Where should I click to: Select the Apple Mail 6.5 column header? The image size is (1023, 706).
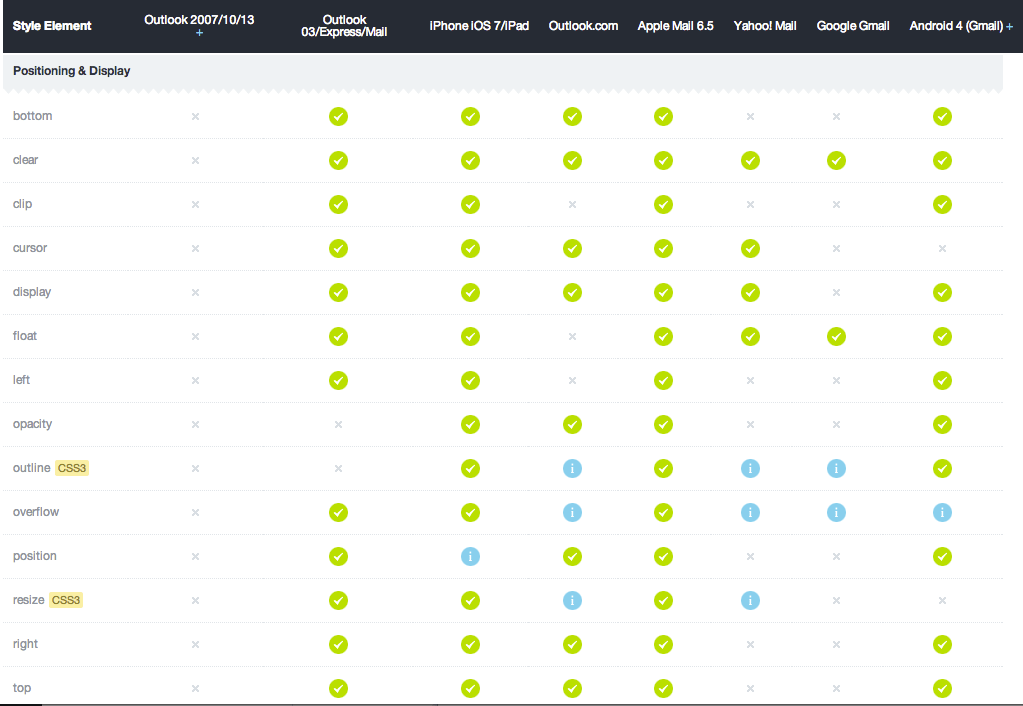[x=675, y=26]
